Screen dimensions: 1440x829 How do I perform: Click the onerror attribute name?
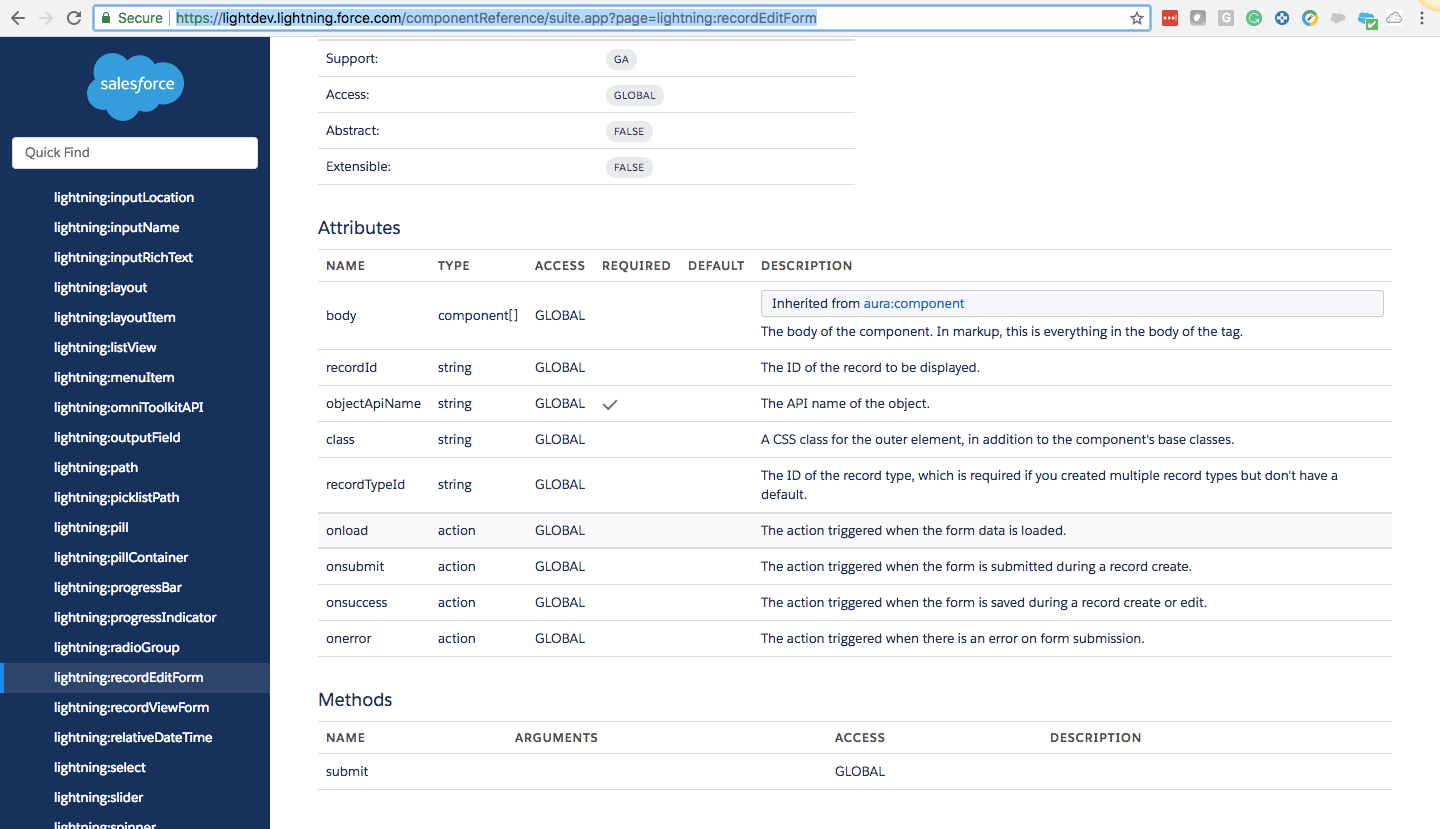(x=349, y=639)
